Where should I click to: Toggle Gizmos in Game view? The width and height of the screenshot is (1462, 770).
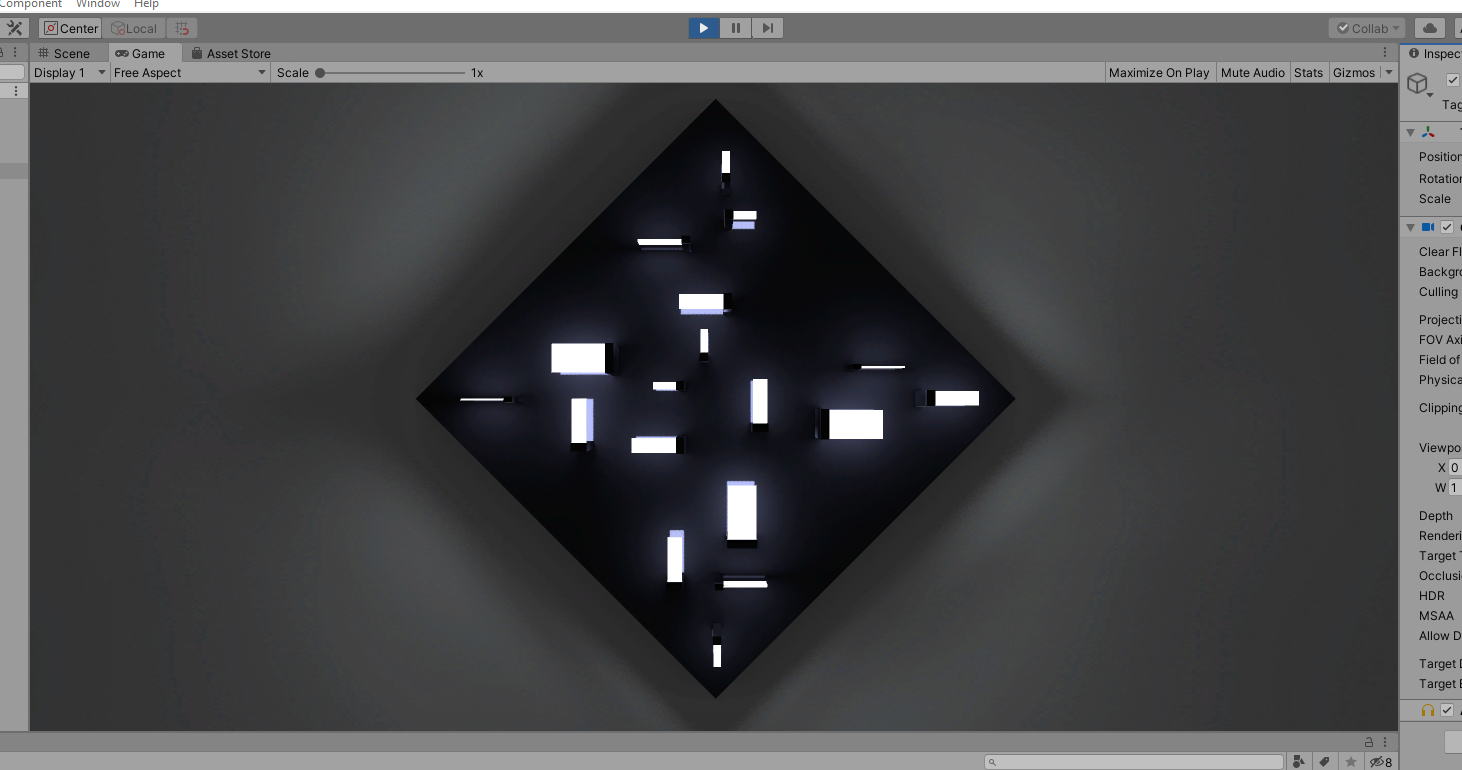coord(1354,72)
